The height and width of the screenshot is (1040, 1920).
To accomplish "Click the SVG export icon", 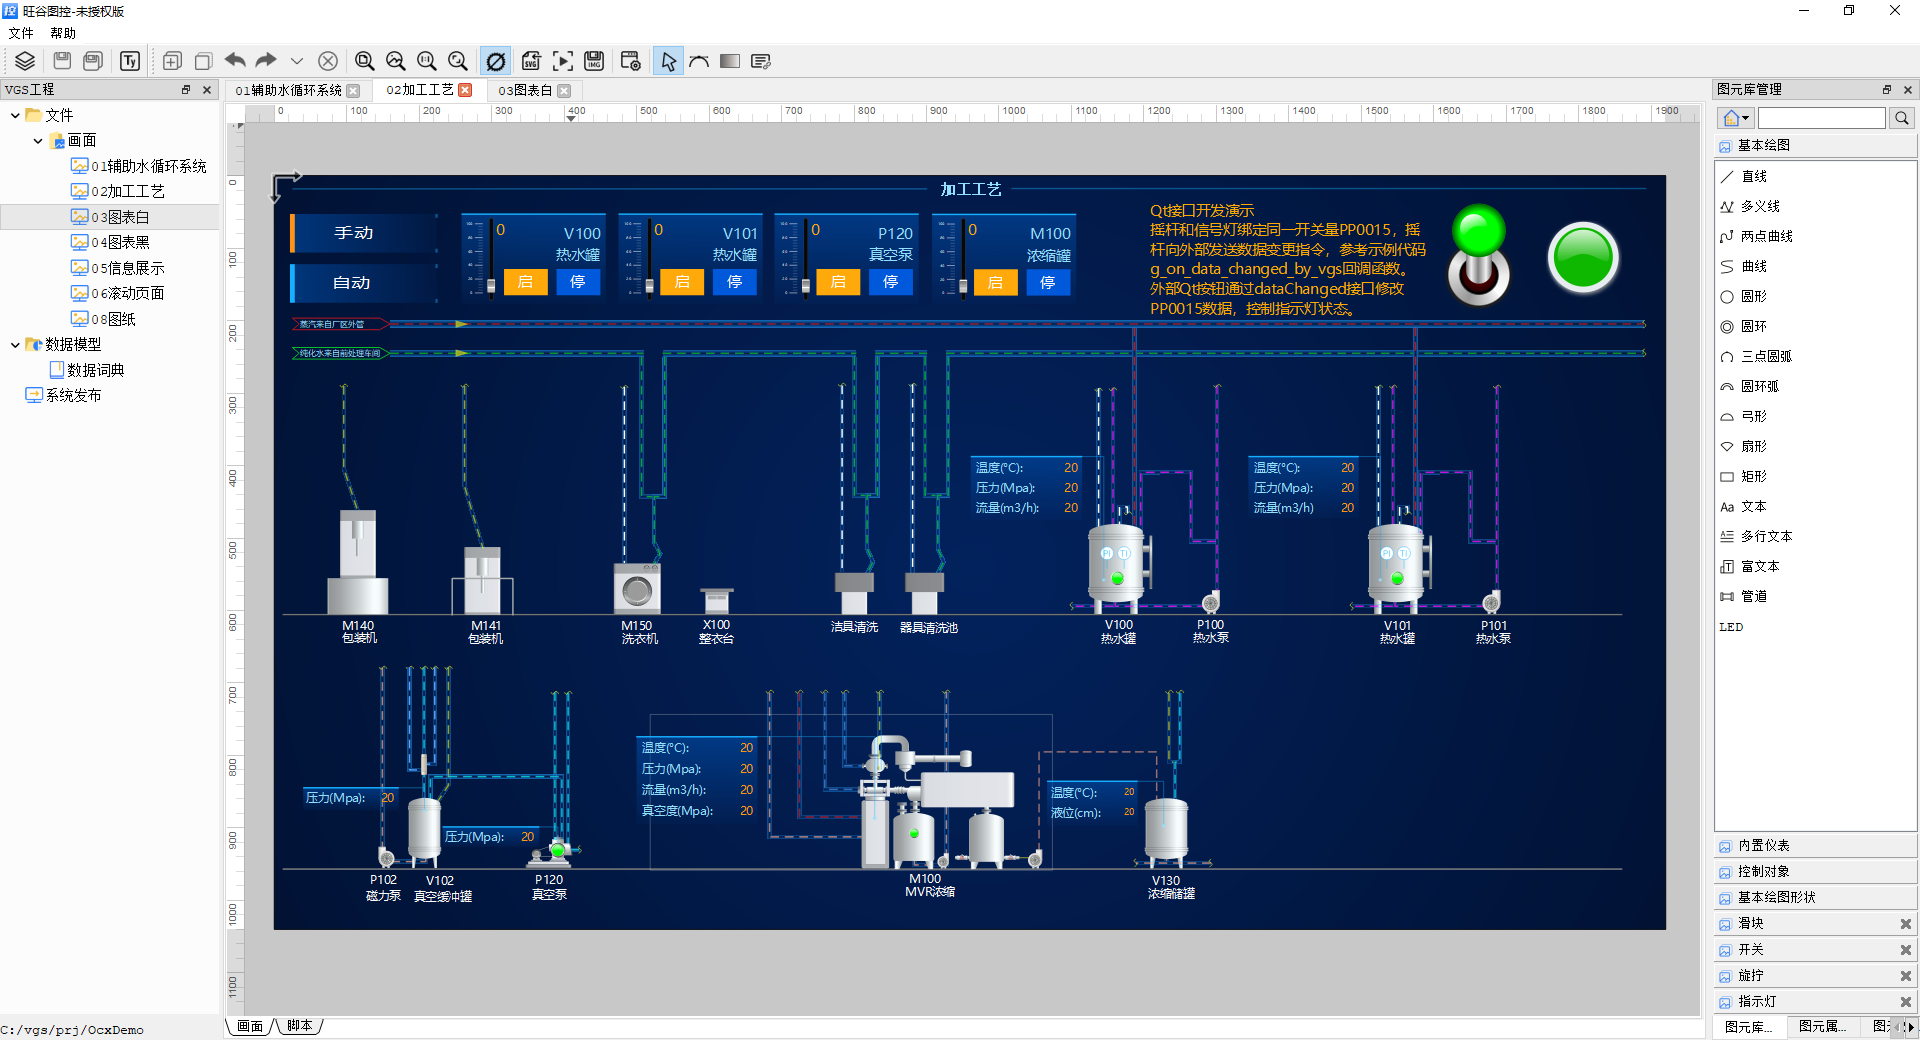I will [531, 61].
